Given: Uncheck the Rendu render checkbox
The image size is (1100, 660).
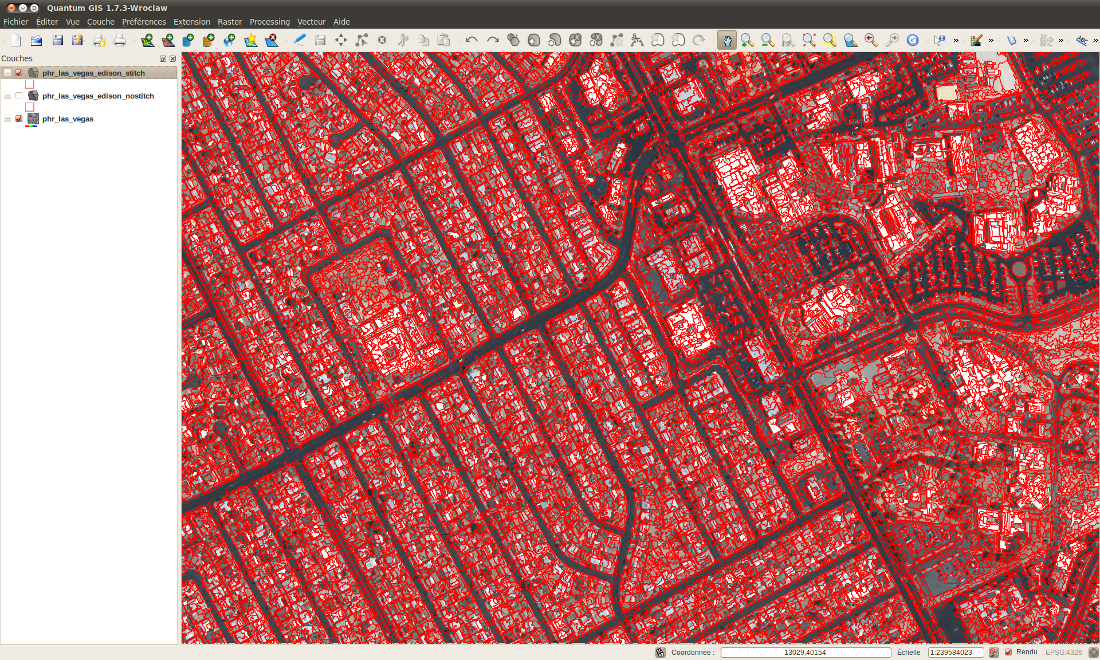Looking at the screenshot, I should click(1008, 652).
